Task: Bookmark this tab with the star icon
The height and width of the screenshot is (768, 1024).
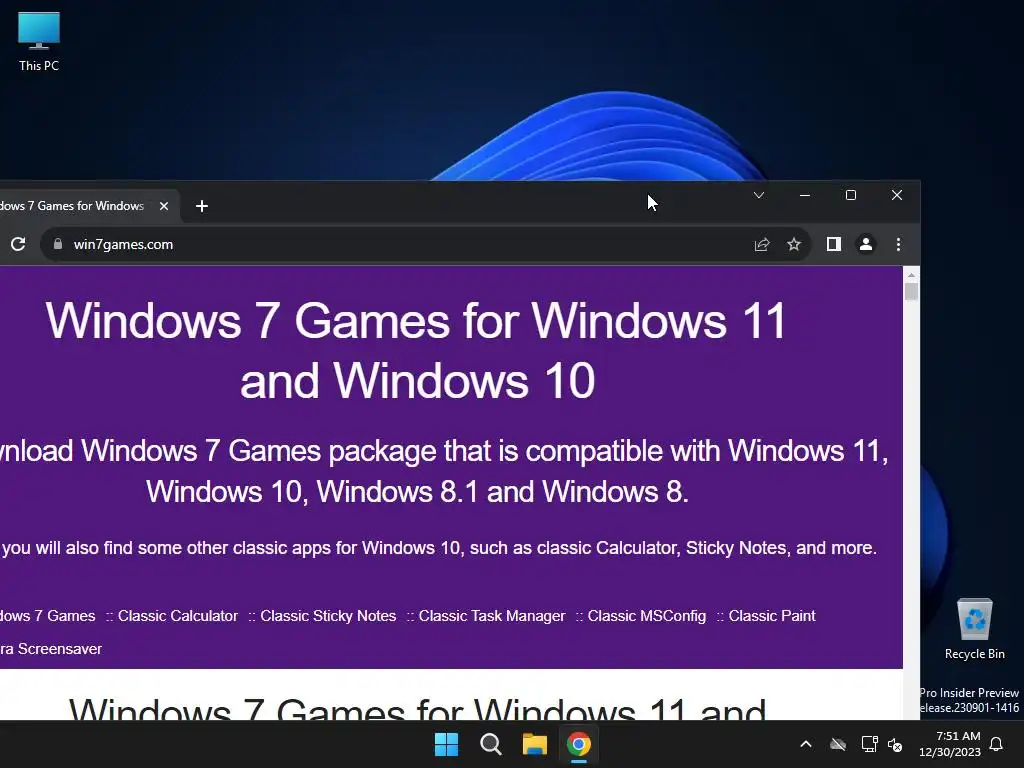Action: (x=793, y=244)
